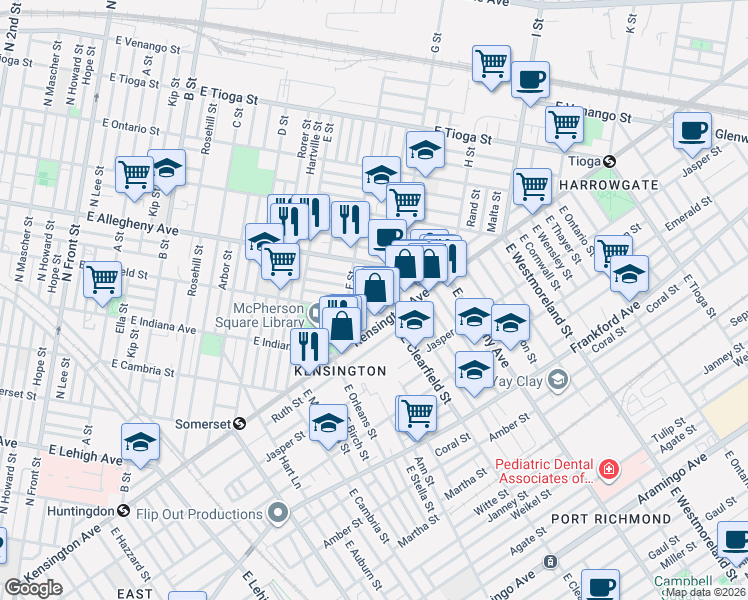Open the Huntingdon transit station icon
The height and width of the screenshot is (600, 748).
[124, 511]
